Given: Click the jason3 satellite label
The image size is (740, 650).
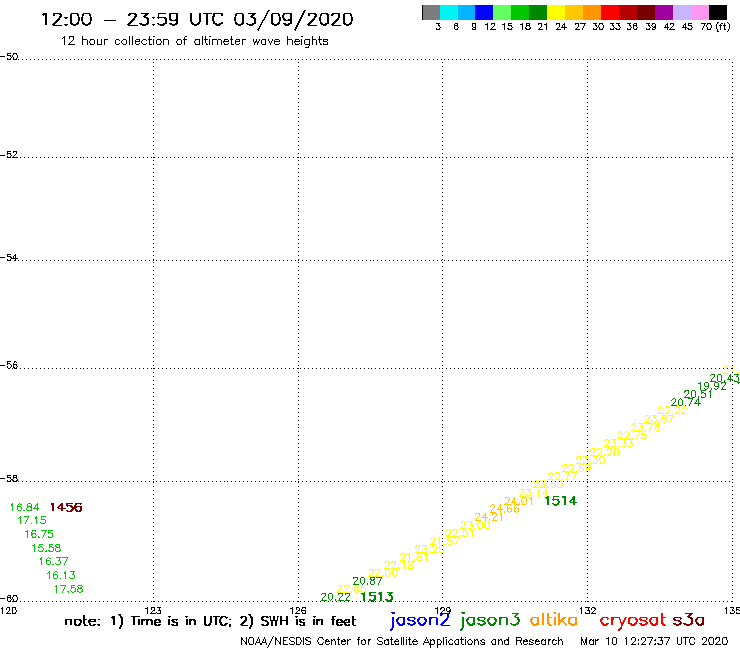Looking at the screenshot, I should click(x=490, y=620).
